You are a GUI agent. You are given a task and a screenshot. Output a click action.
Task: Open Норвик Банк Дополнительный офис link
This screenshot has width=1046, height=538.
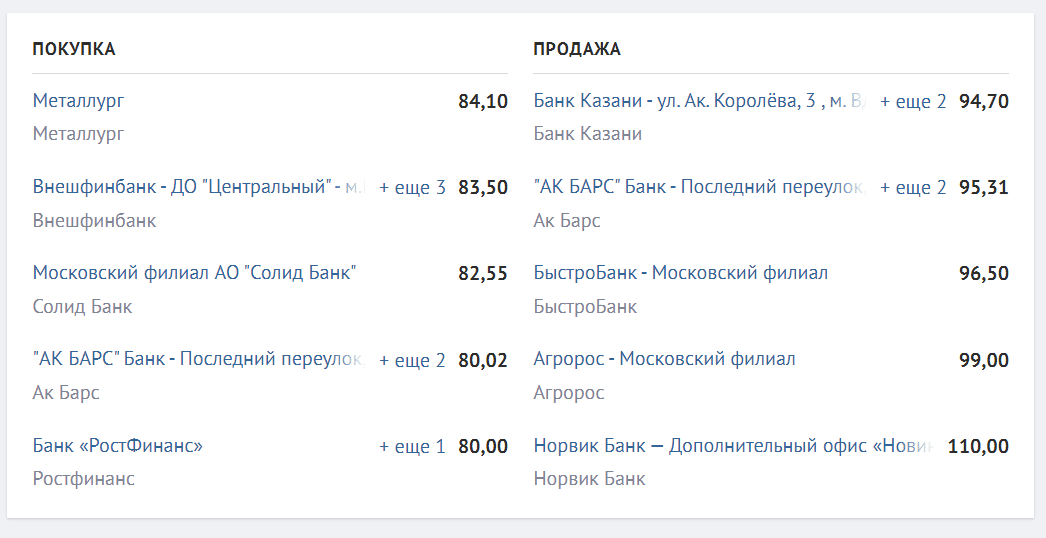(733, 446)
